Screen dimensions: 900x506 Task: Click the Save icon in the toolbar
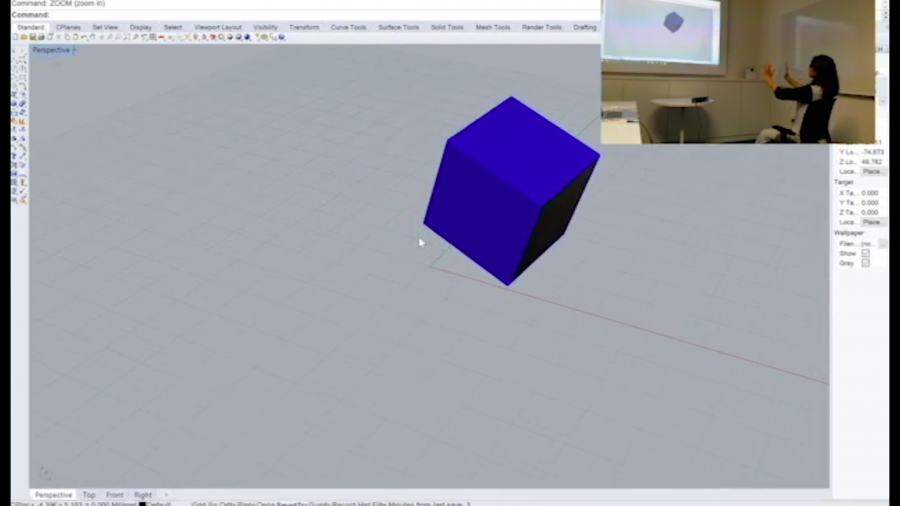tap(33, 37)
